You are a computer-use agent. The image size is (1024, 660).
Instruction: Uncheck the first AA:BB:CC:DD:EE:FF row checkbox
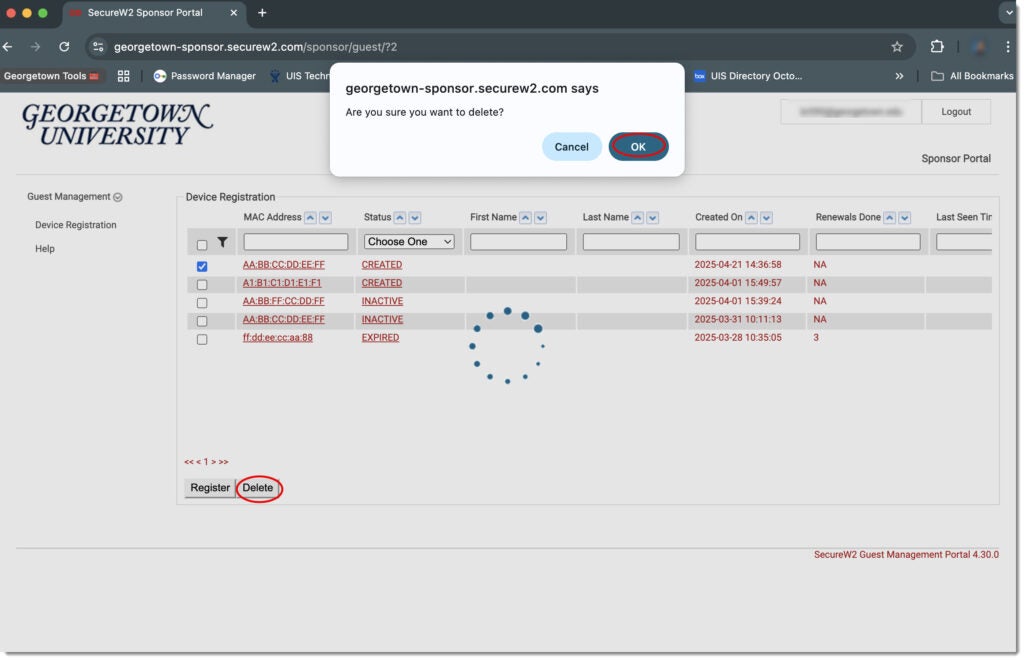(202, 267)
